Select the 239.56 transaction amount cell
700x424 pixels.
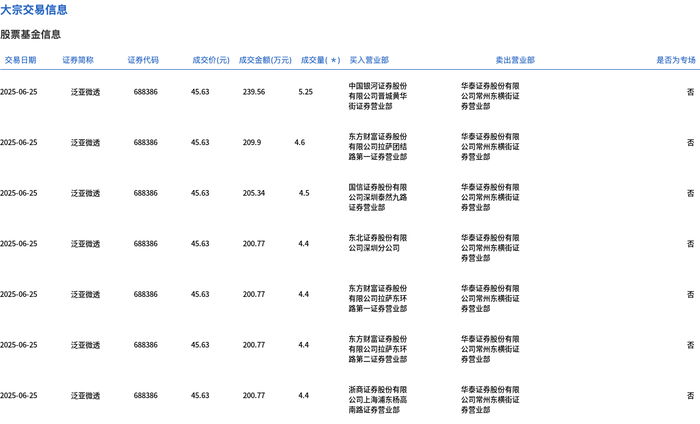[x=254, y=92]
